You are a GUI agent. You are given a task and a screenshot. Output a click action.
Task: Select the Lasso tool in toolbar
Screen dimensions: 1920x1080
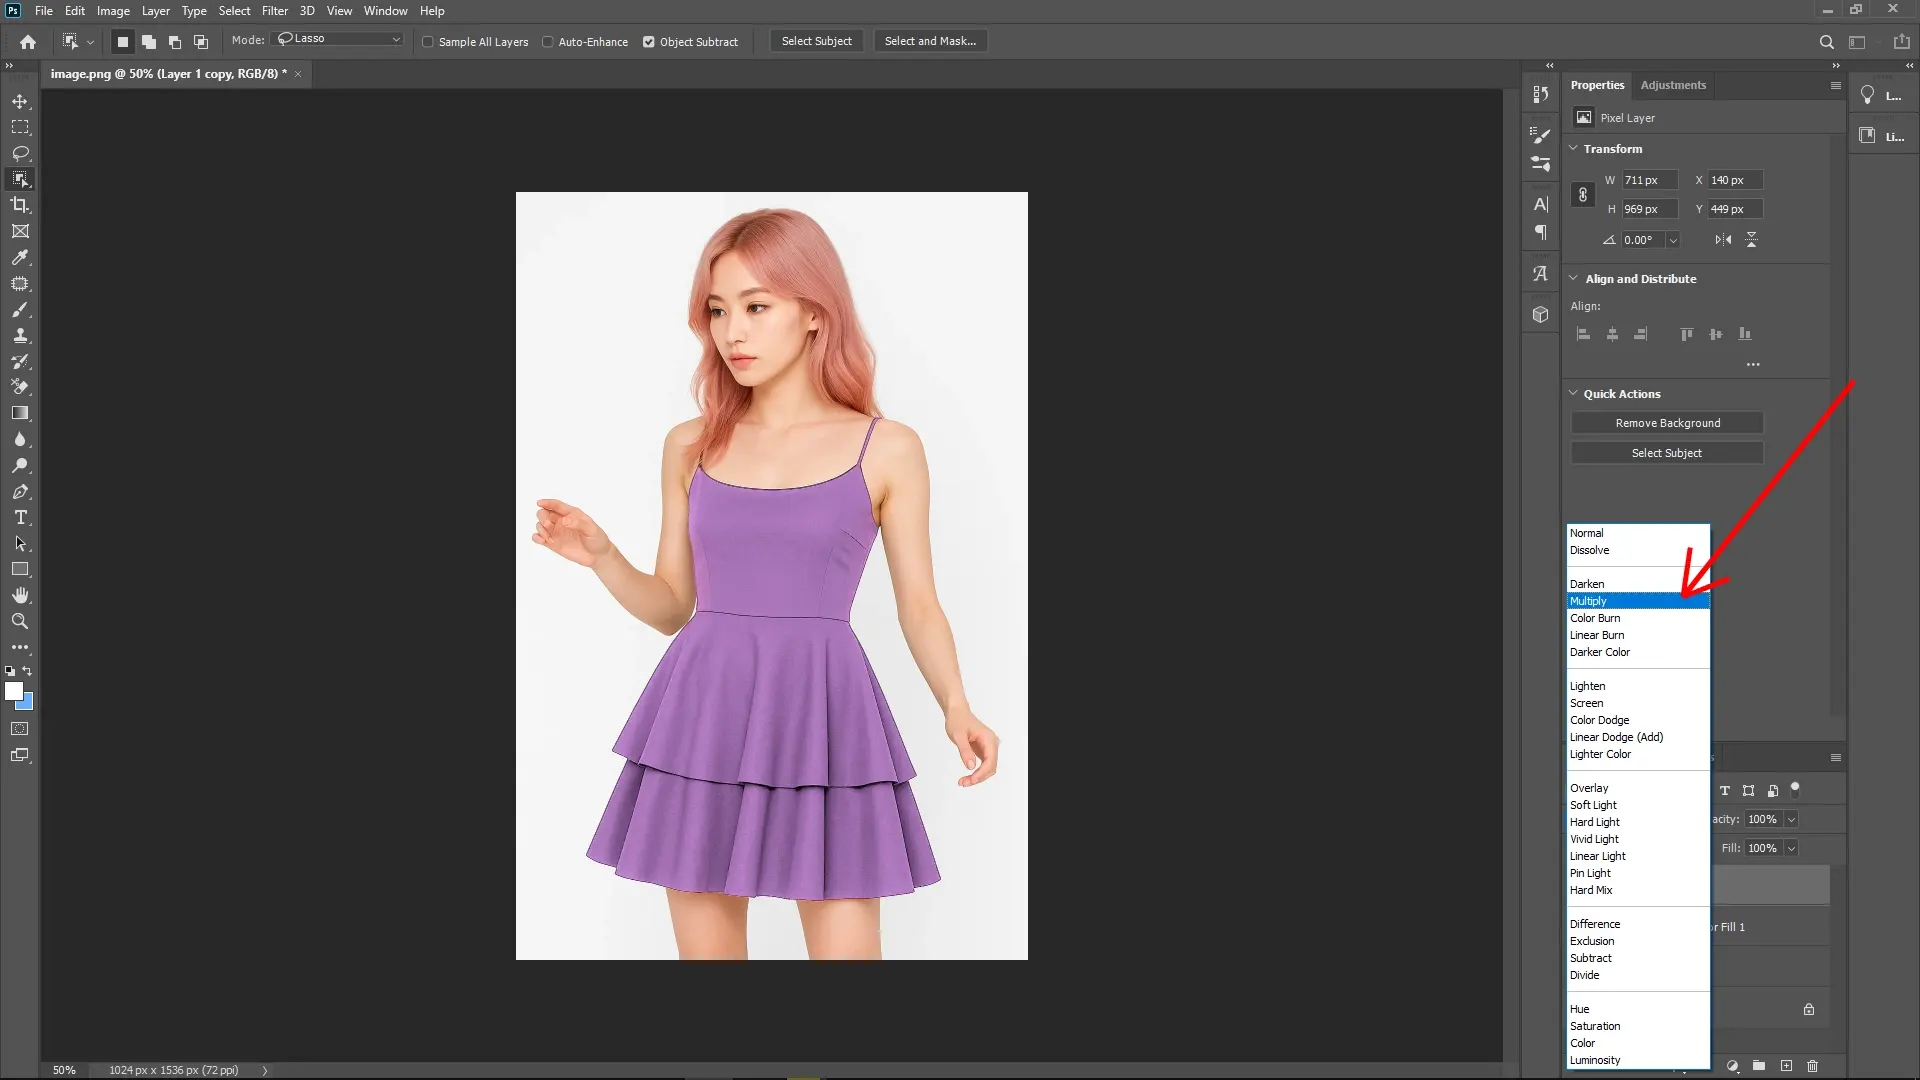[20, 154]
